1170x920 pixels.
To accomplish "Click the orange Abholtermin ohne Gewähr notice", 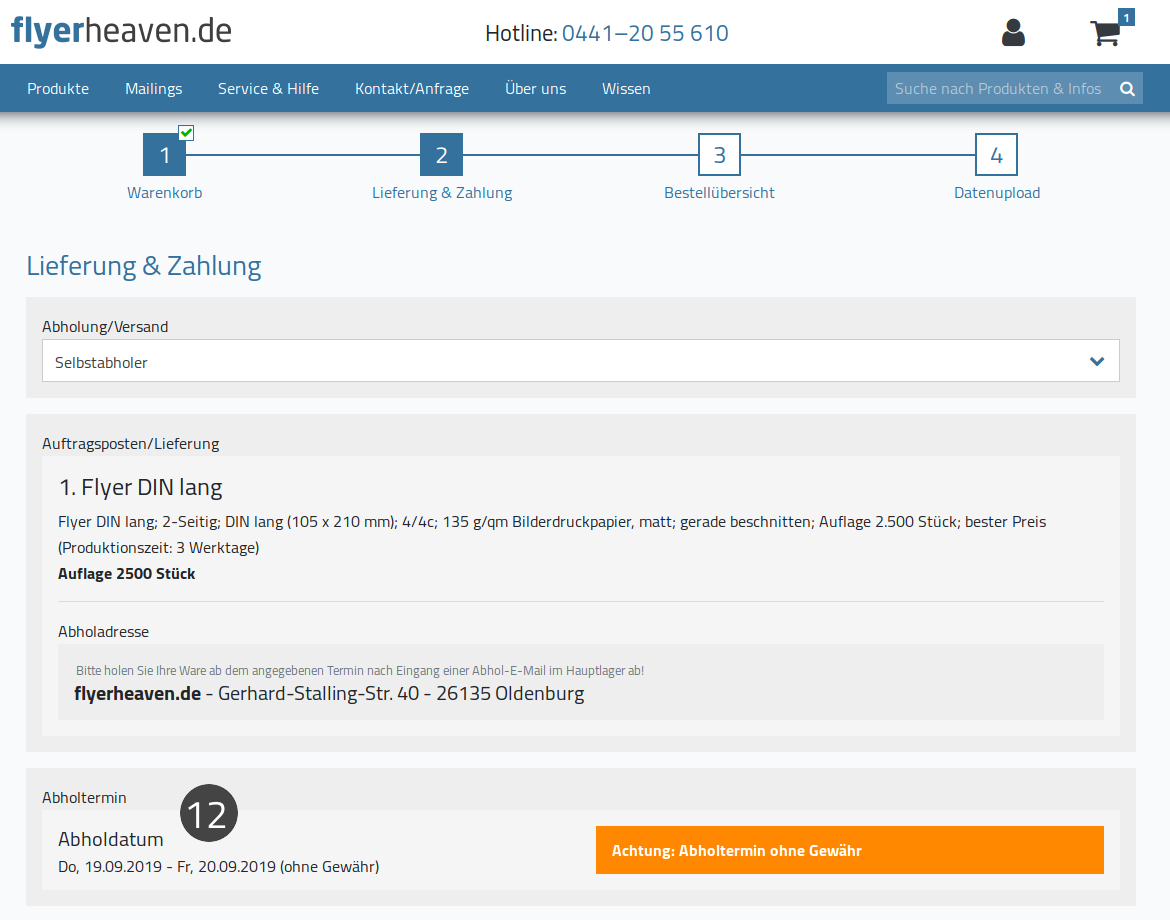I will click(x=849, y=850).
